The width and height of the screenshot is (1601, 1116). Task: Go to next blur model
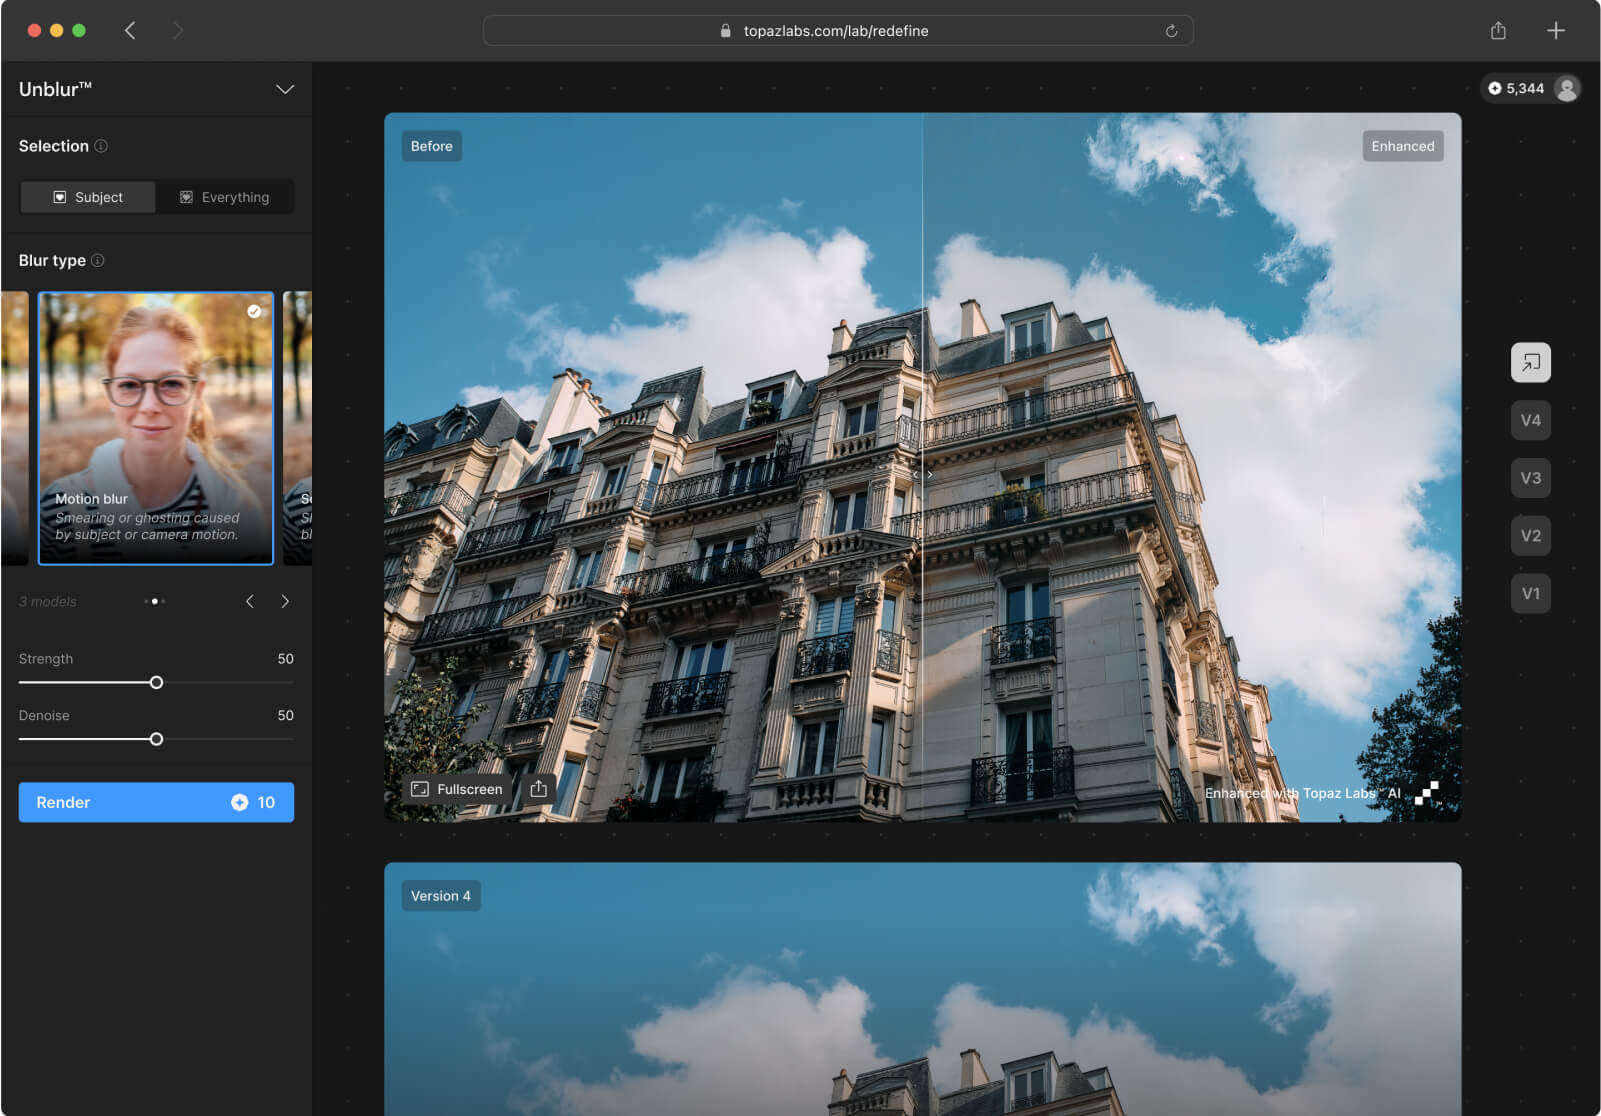click(x=285, y=601)
